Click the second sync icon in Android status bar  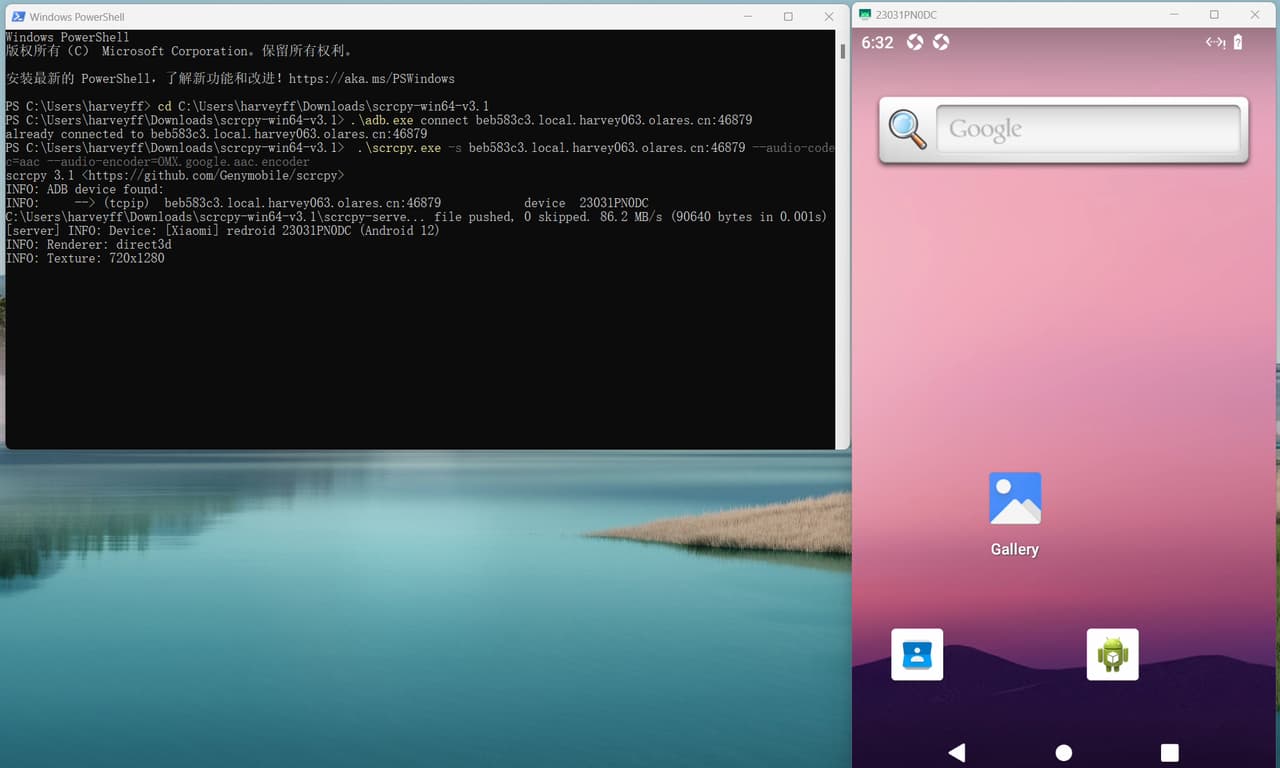(940, 42)
